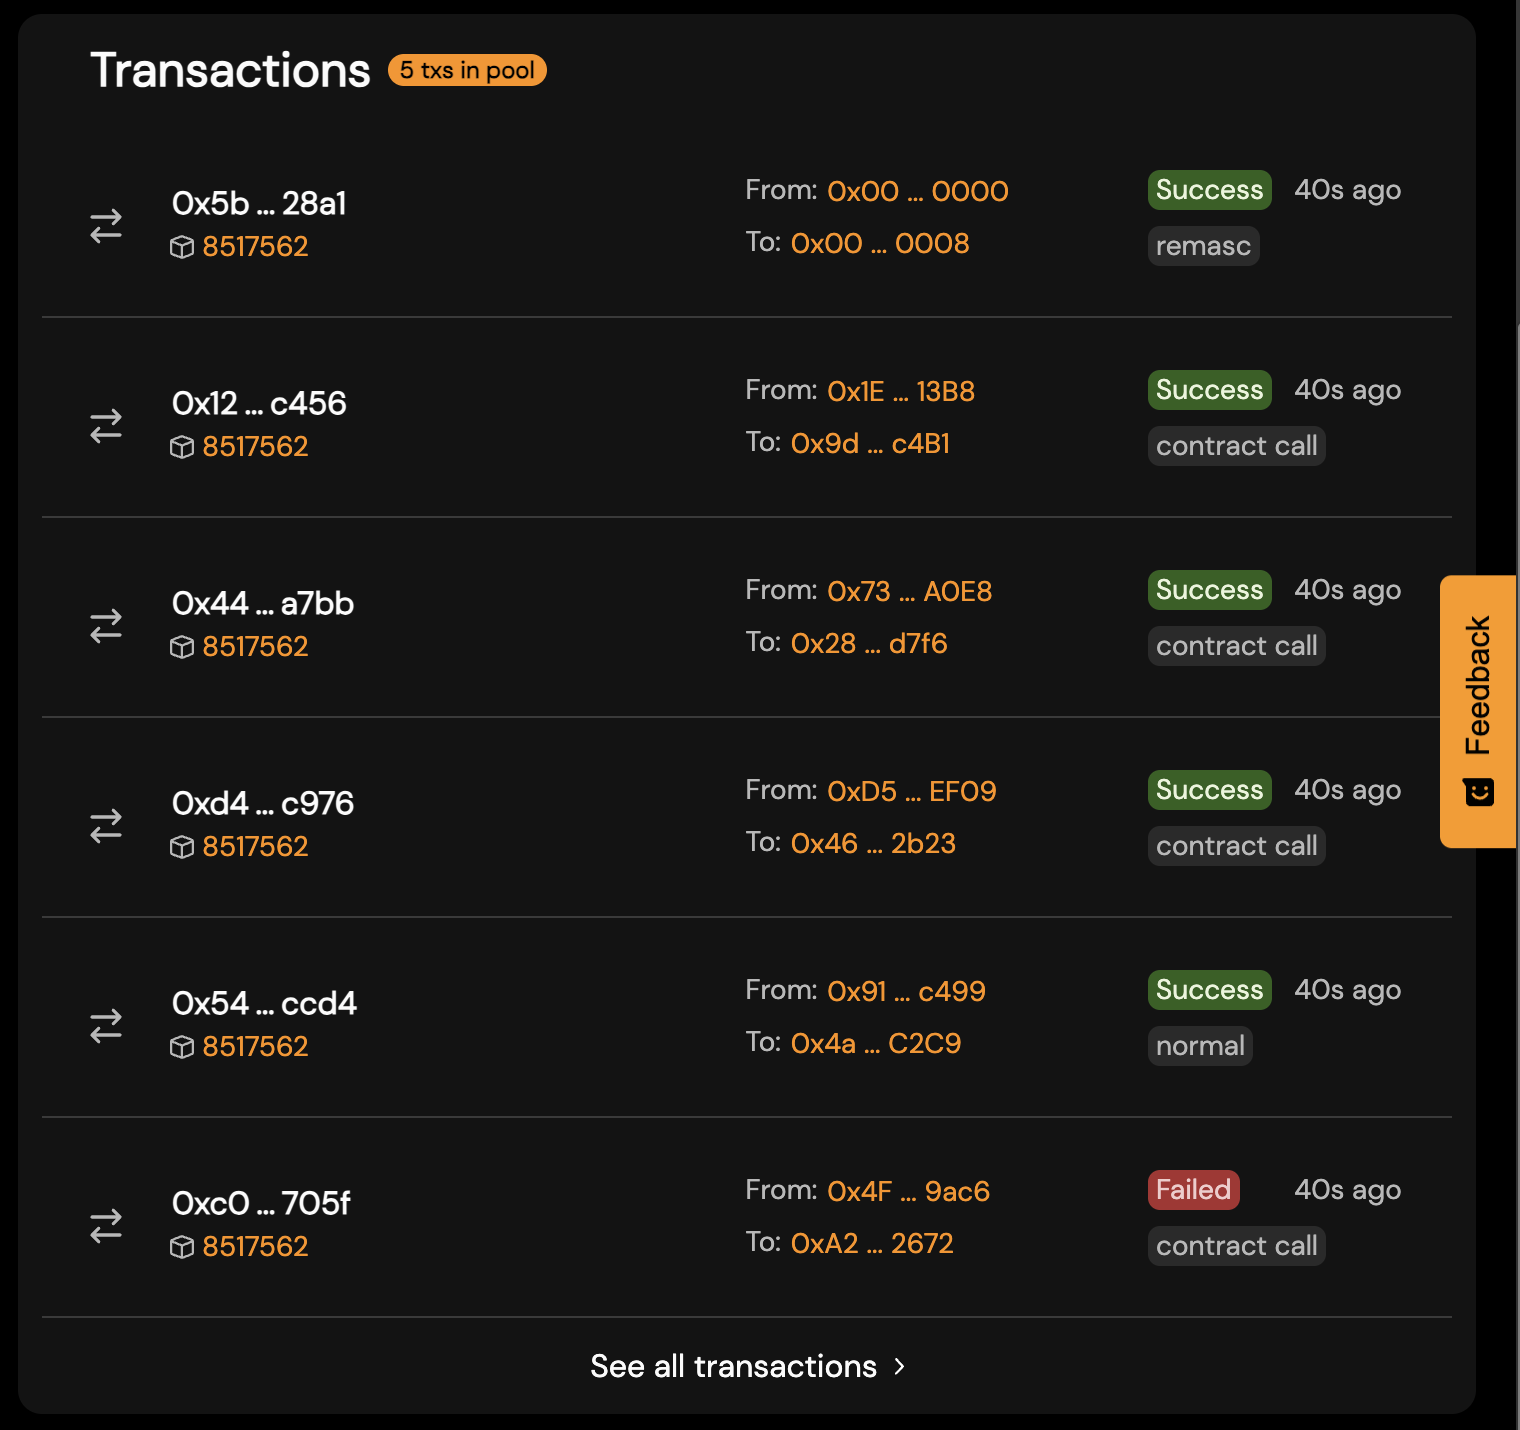Open block 8517562 under transaction 0x12 ... c456
The image size is (1520, 1430).
(256, 447)
